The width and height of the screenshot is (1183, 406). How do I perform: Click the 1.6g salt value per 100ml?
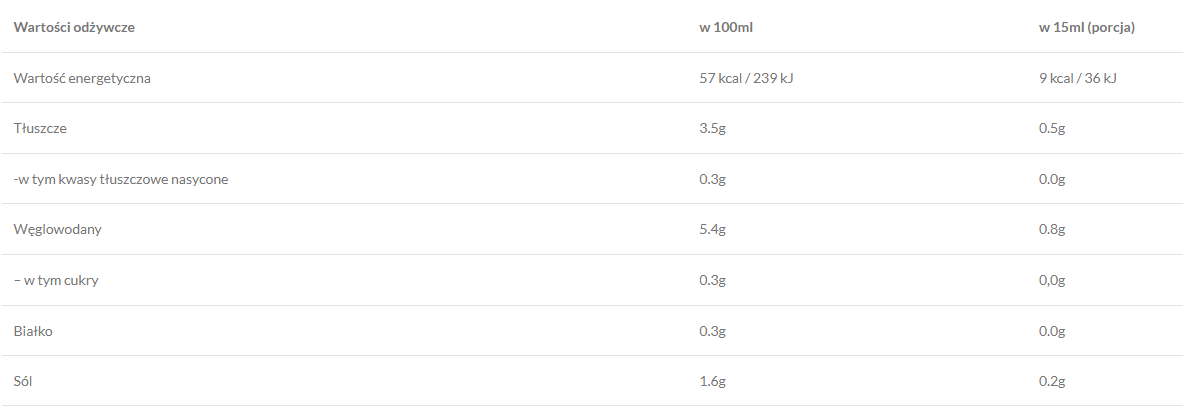pyautogui.click(x=712, y=381)
